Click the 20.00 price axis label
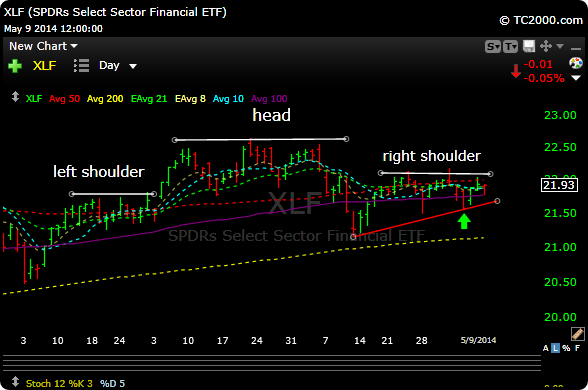Screen dimensions: 588x390 click(x=560, y=317)
